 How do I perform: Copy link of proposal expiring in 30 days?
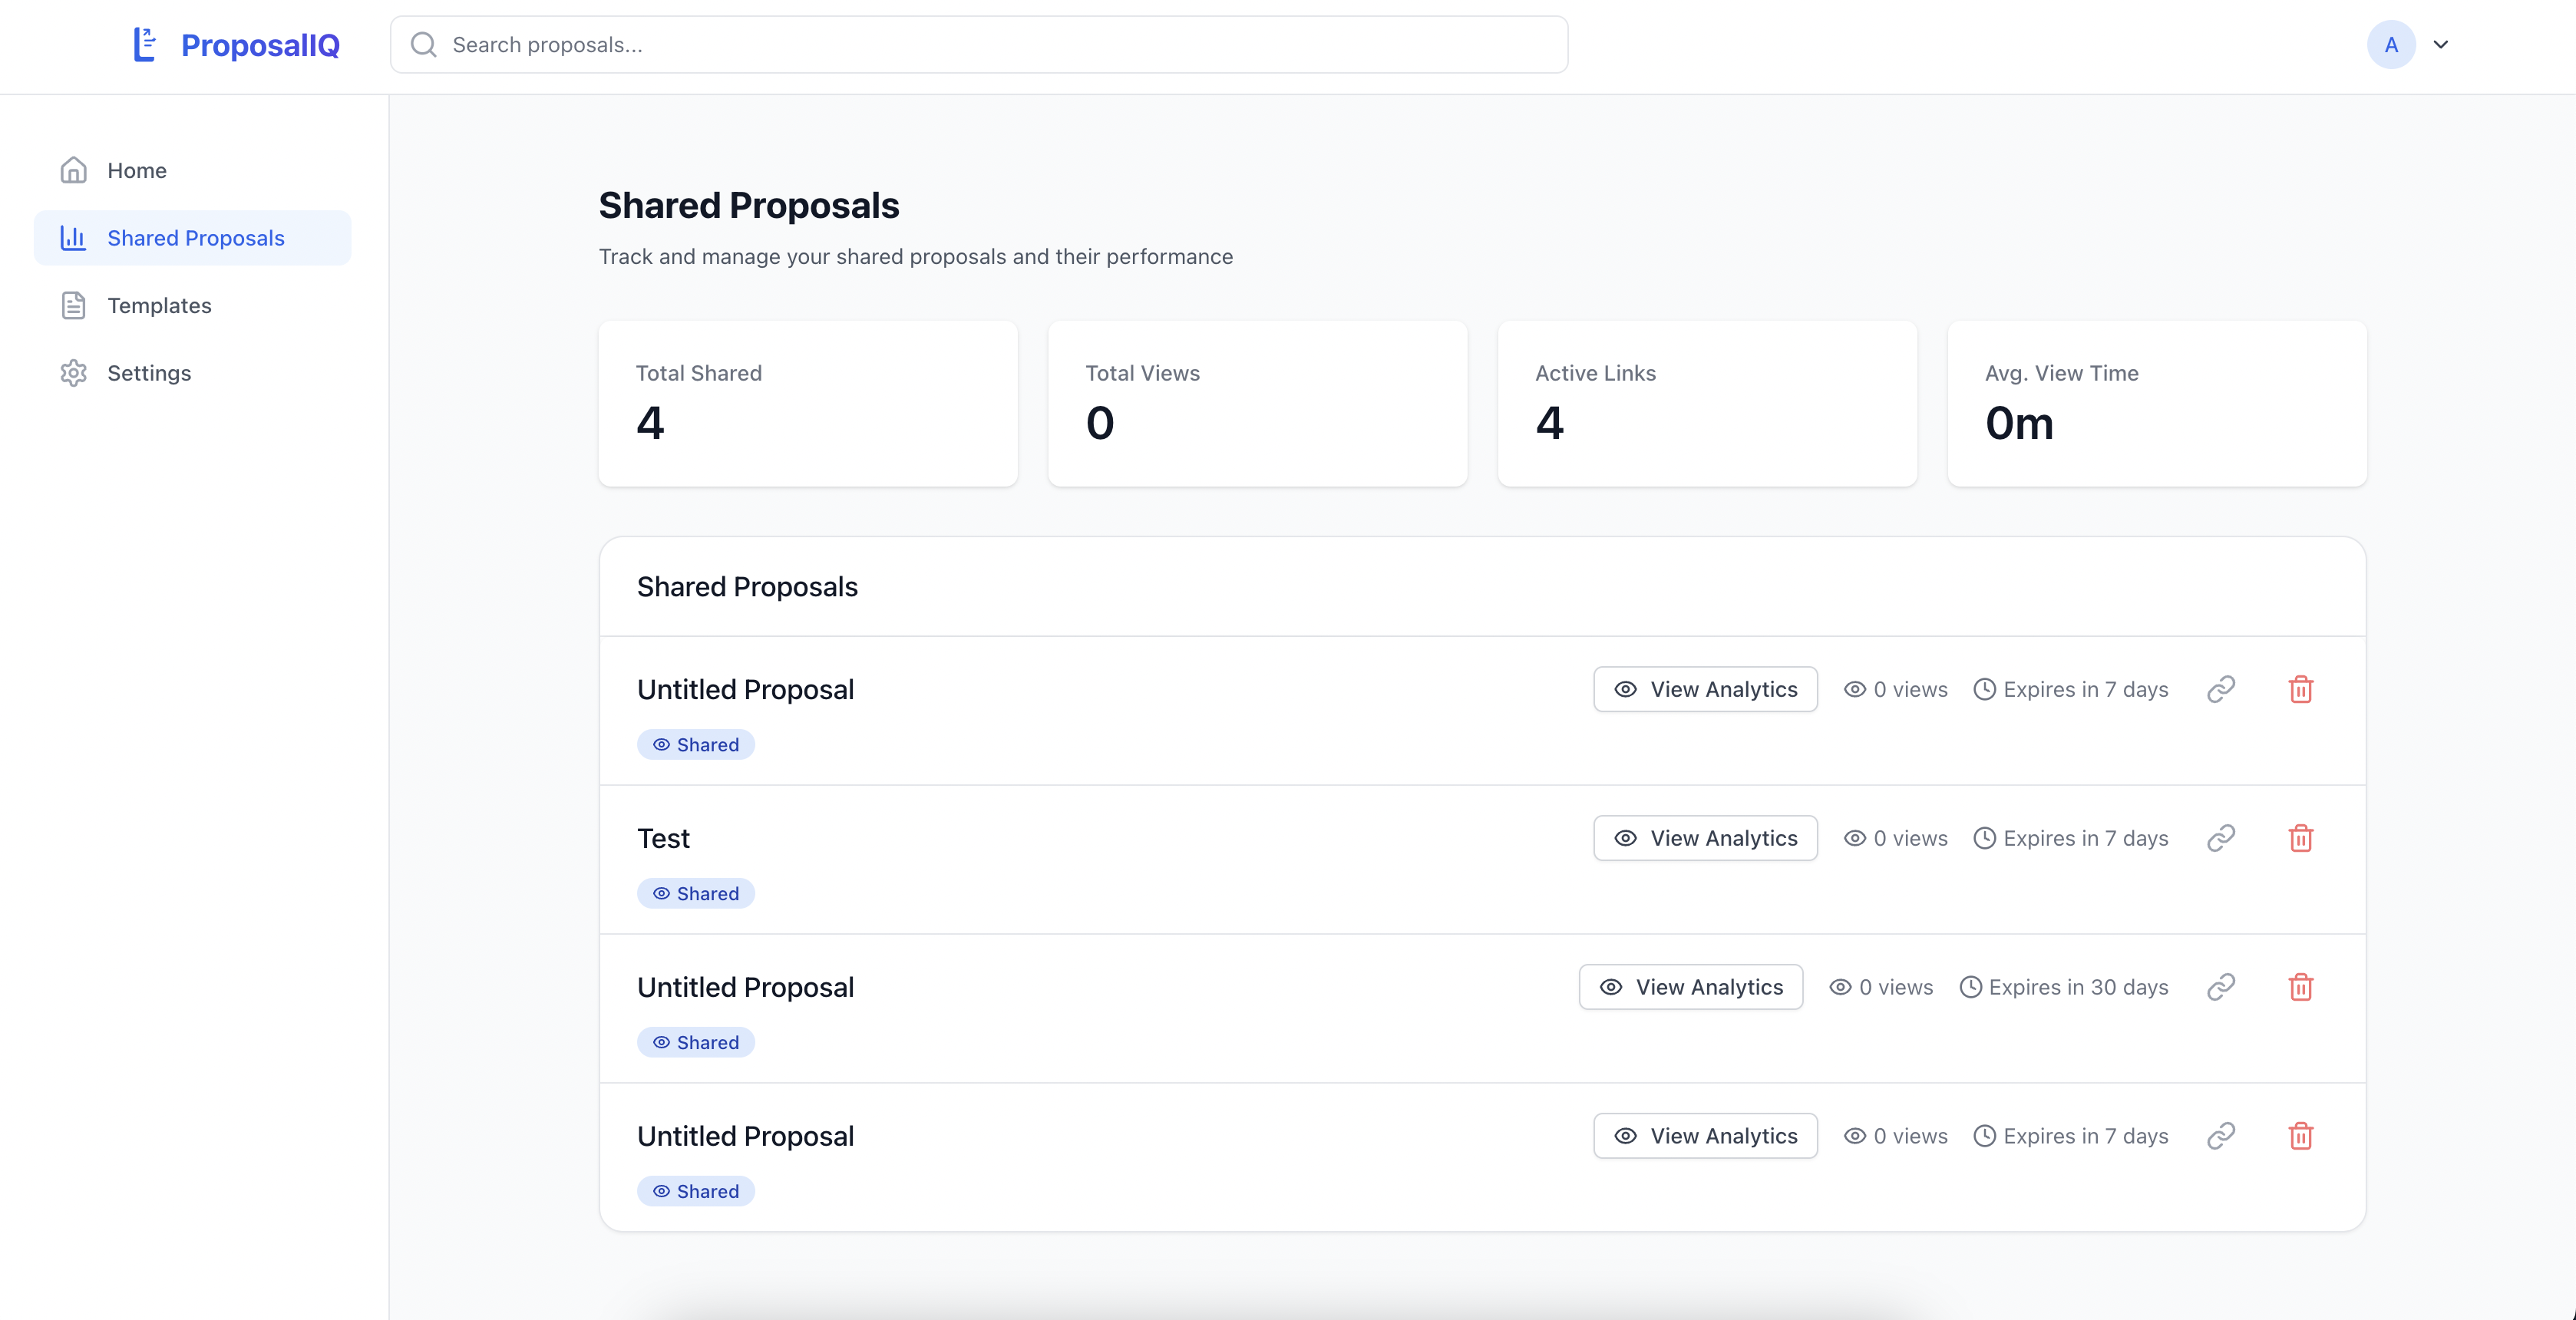2220,987
